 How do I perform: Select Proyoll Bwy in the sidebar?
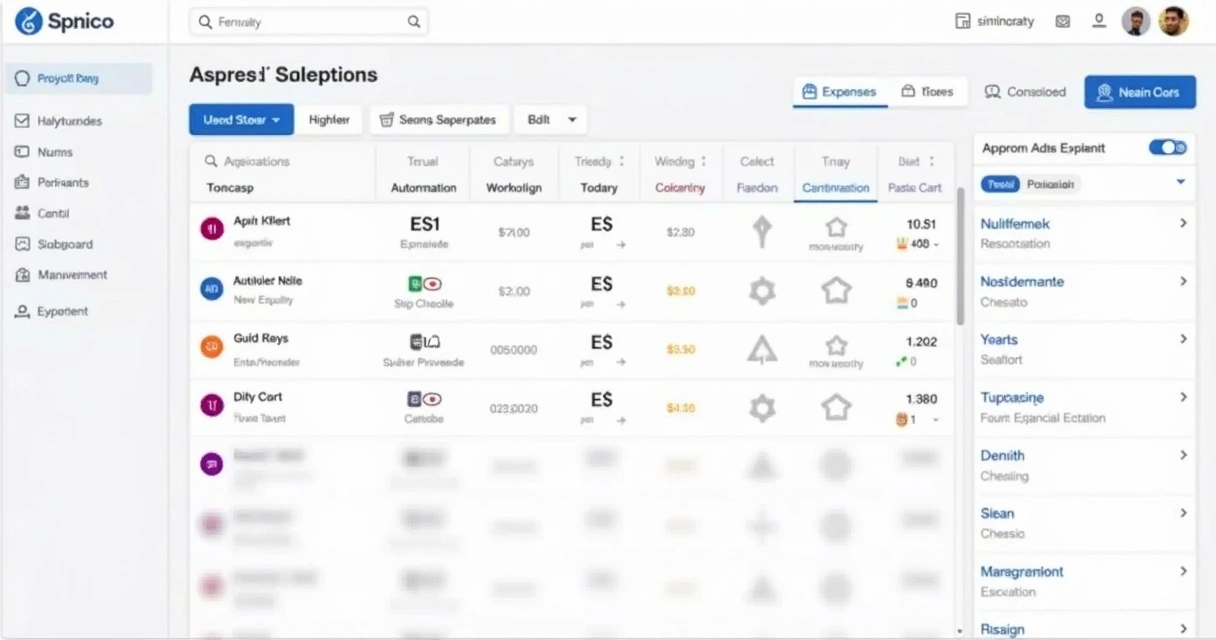[x=79, y=78]
